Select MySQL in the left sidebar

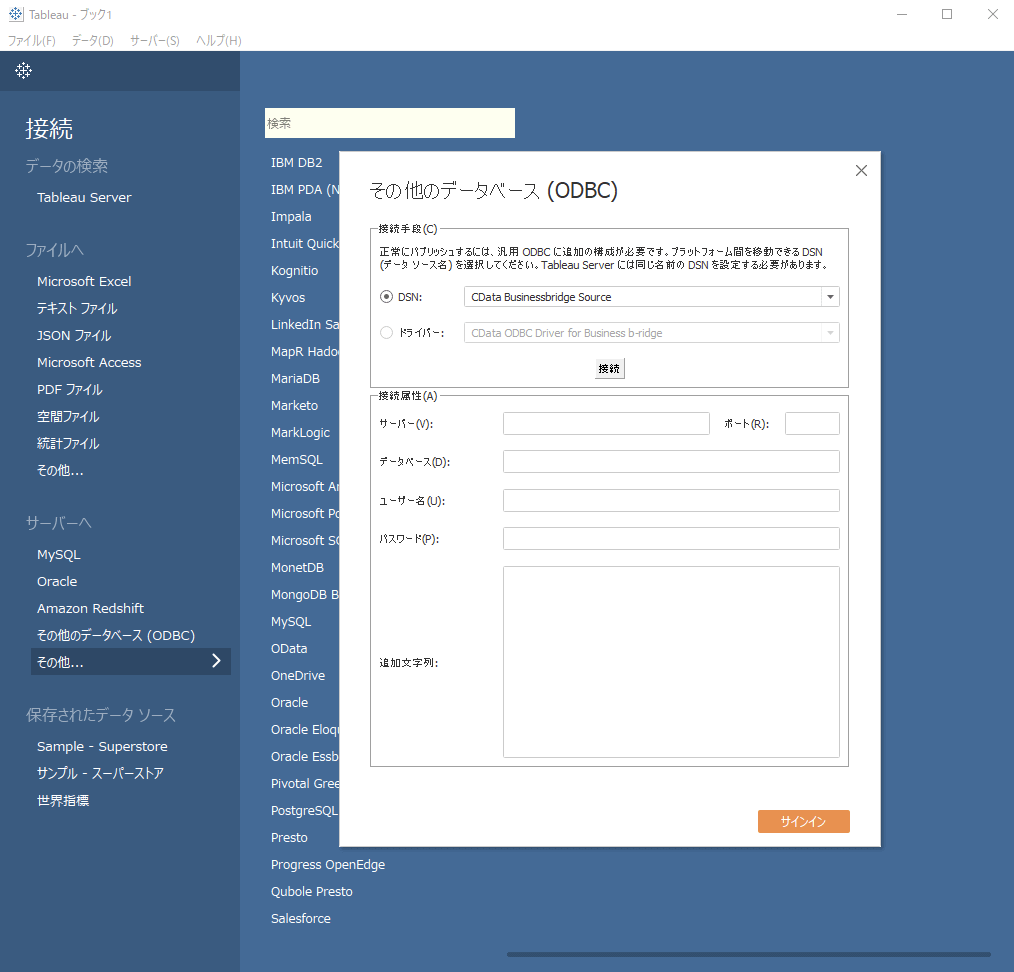click(x=59, y=554)
